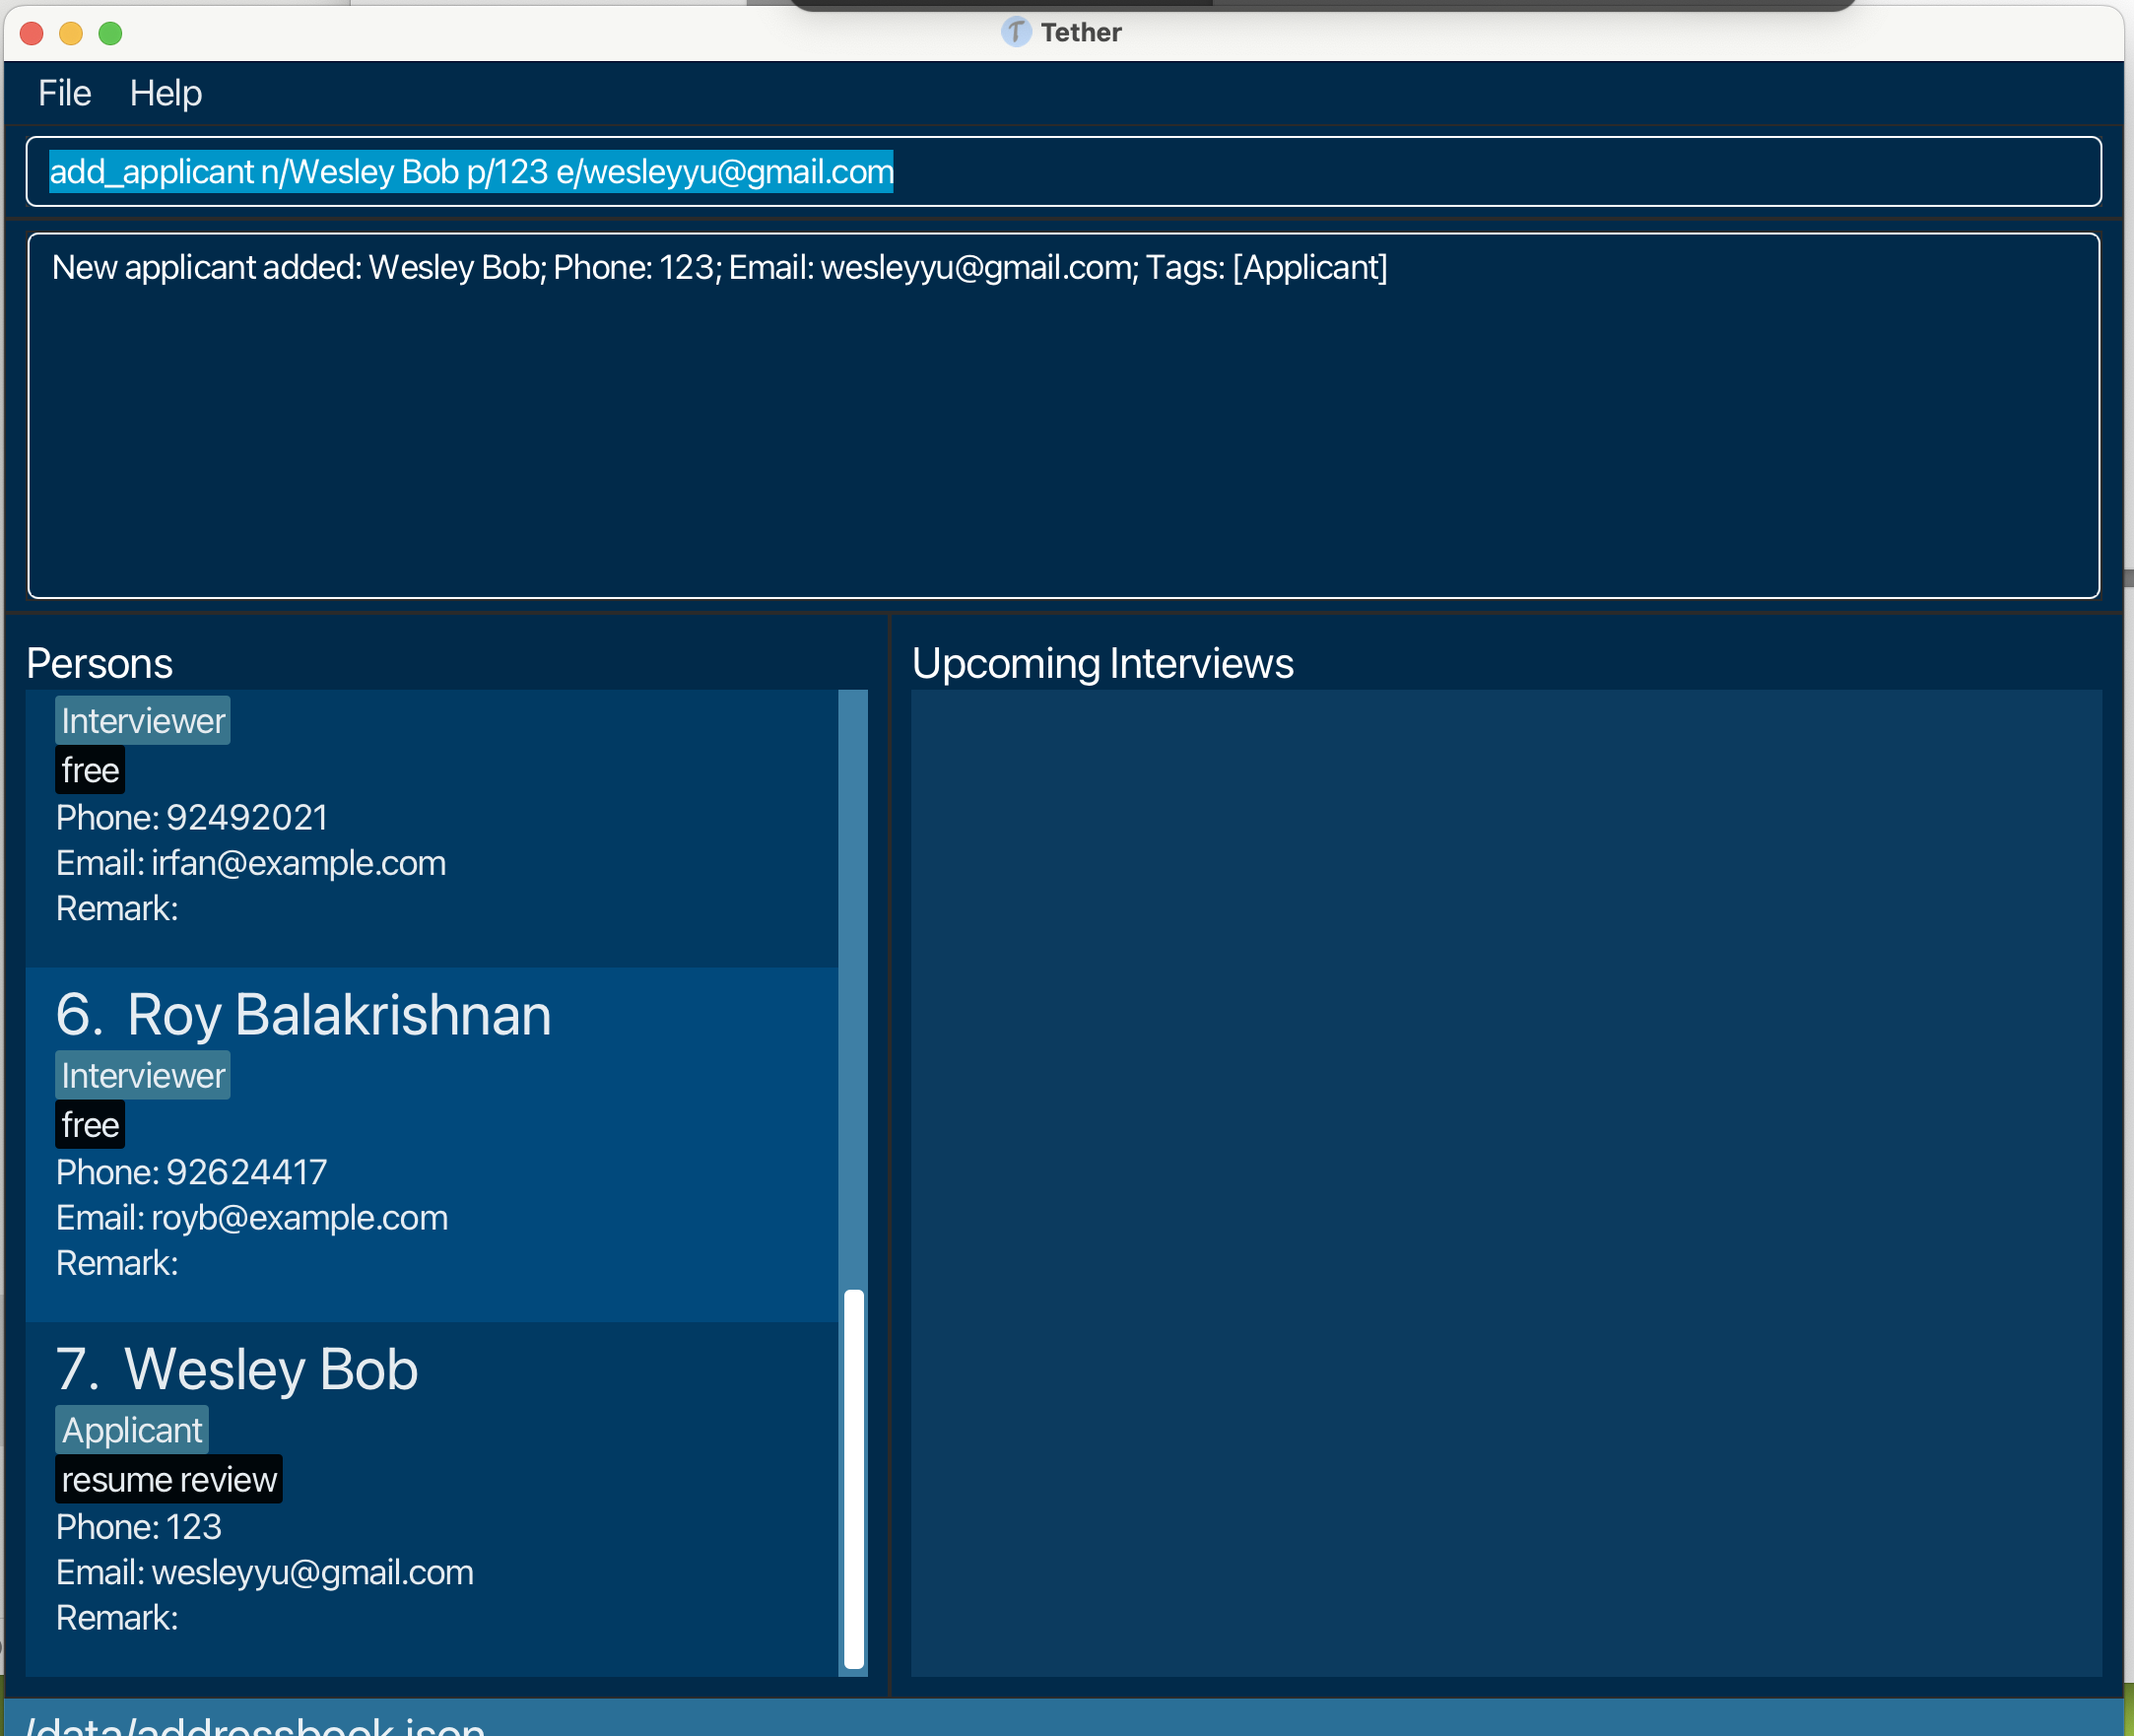The width and height of the screenshot is (2134, 1736).
Task: Toggle the resume review status badge
Action: (x=167, y=1477)
